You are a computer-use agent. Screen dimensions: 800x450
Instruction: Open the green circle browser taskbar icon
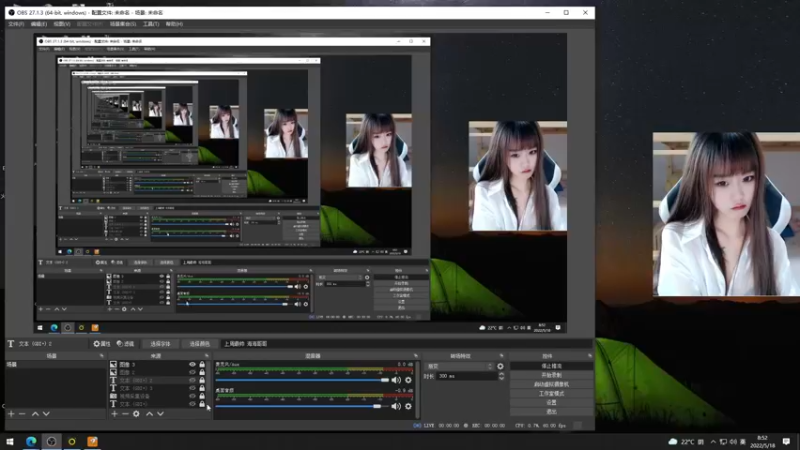(x=72, y=441)
